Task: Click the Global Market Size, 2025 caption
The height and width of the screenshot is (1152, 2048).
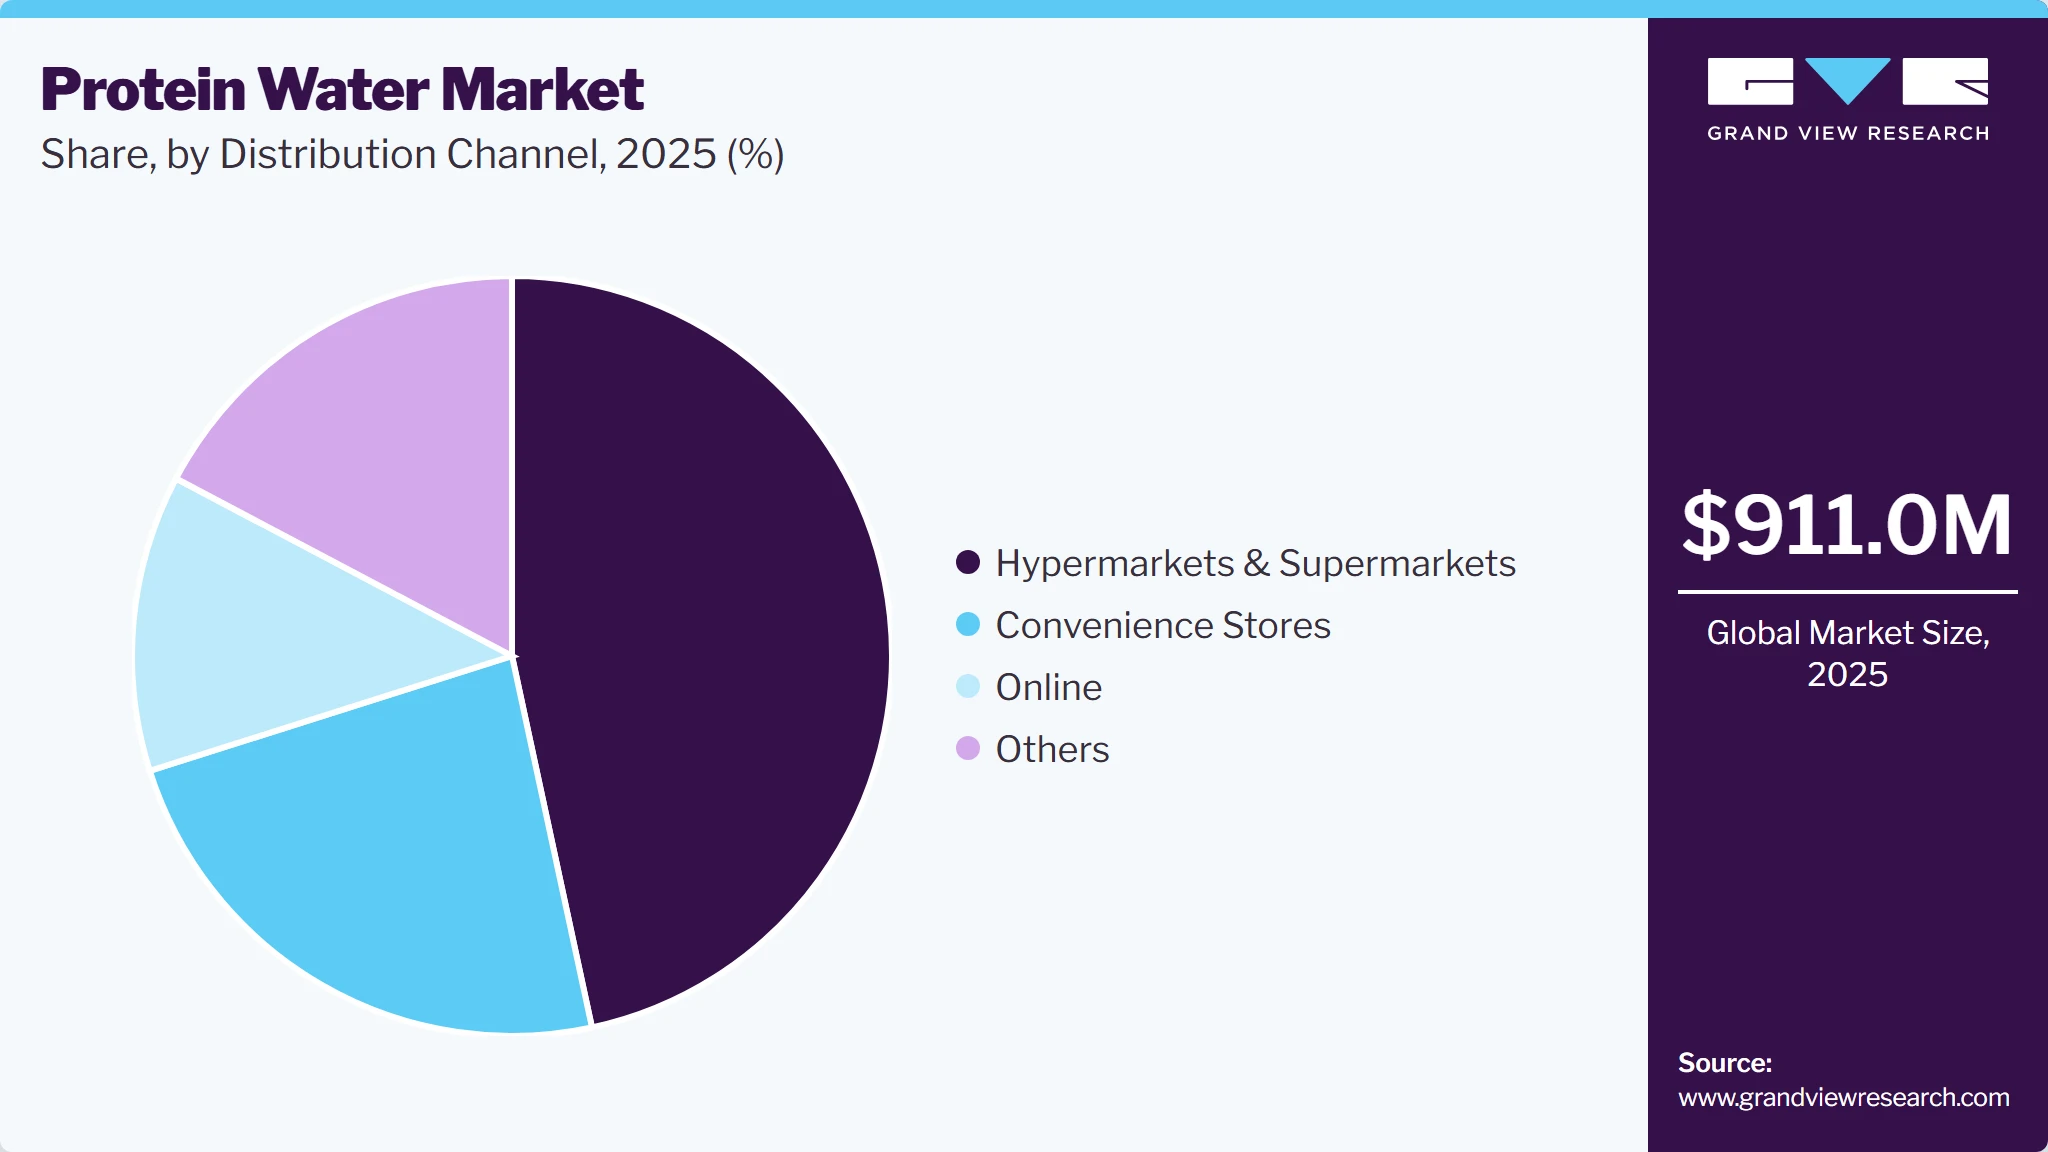Action: pos(1847,653)
